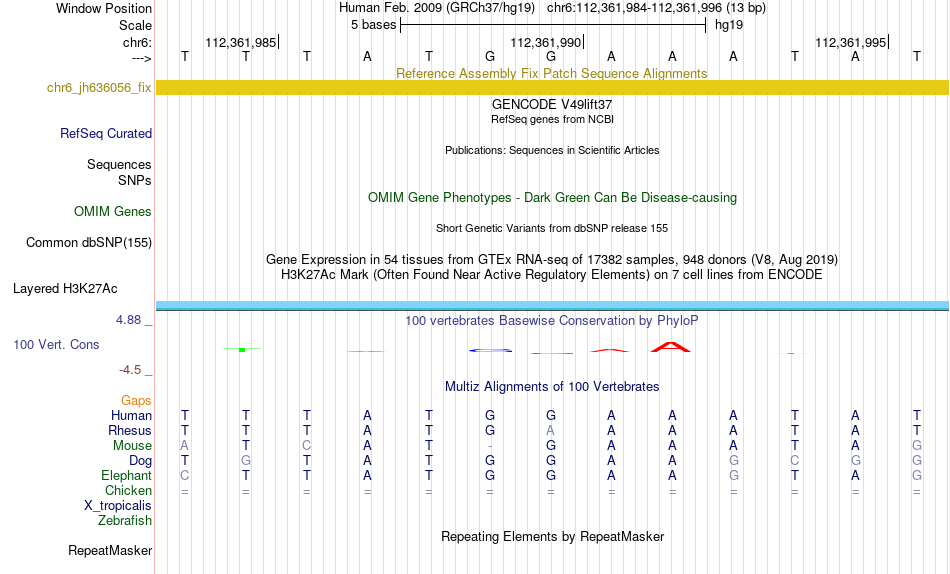Click the blue arrow-shaped PhyloP mark under G
Screen dimensions: 950x574
[x=490, y=350]
